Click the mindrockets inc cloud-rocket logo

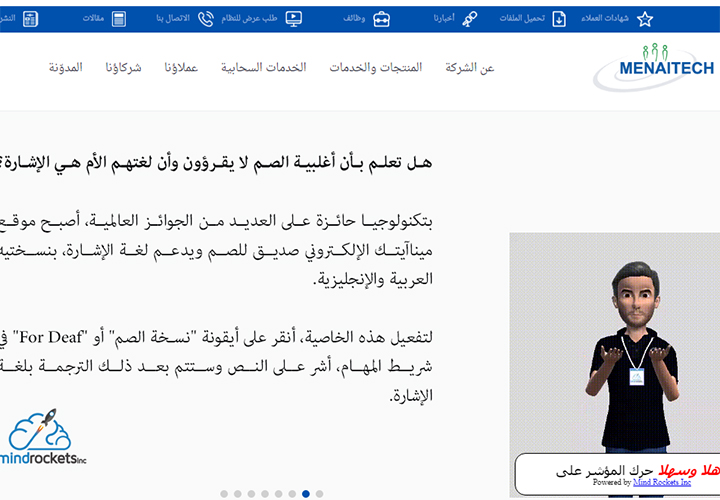point(42,437)
